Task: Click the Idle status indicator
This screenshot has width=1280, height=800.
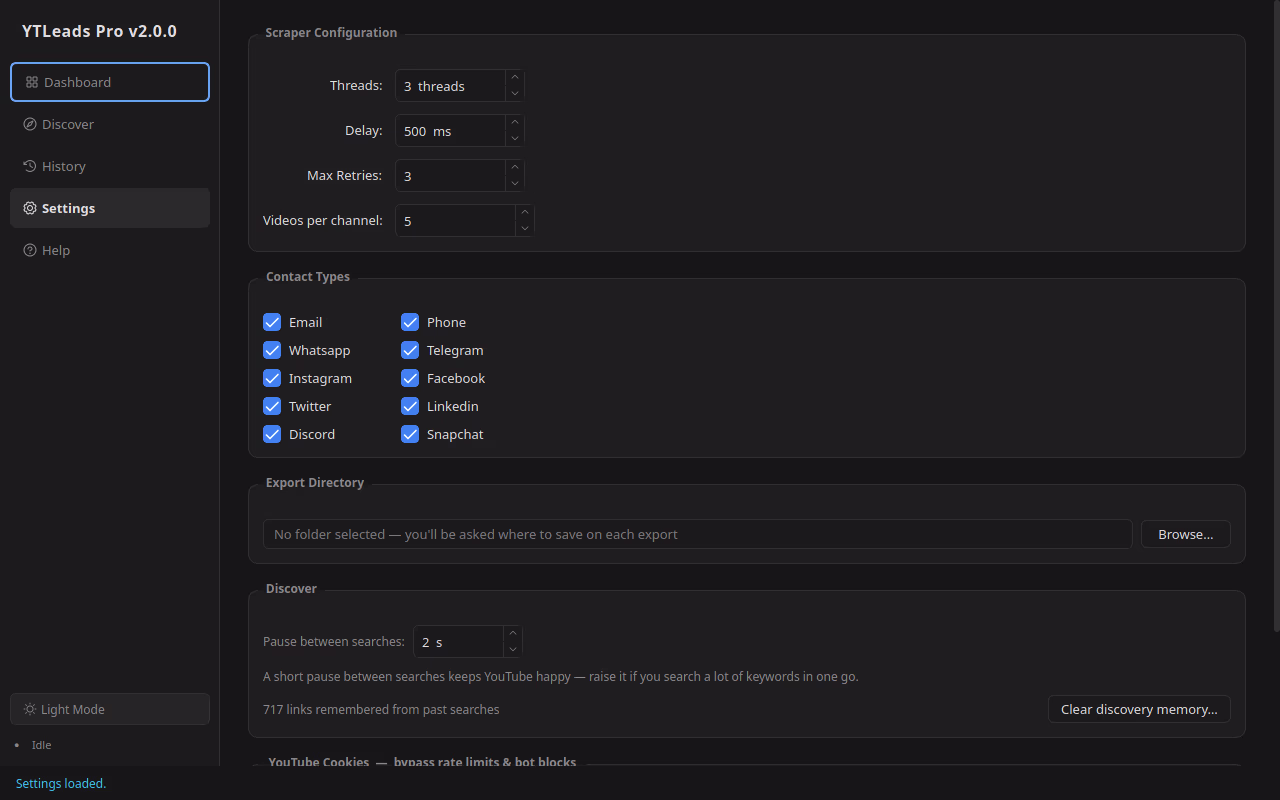Action: click(x=41, y=745)
